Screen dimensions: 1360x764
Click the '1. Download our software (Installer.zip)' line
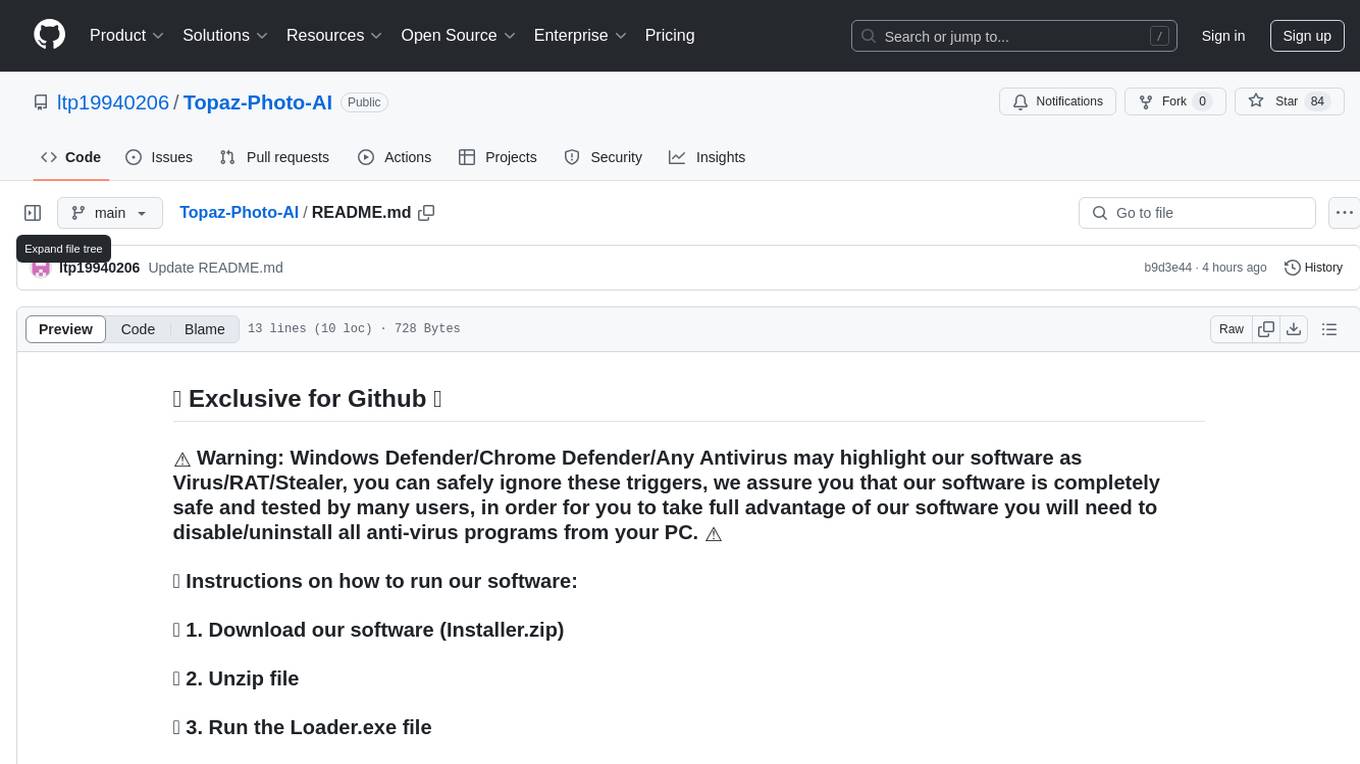pos(369,630)
